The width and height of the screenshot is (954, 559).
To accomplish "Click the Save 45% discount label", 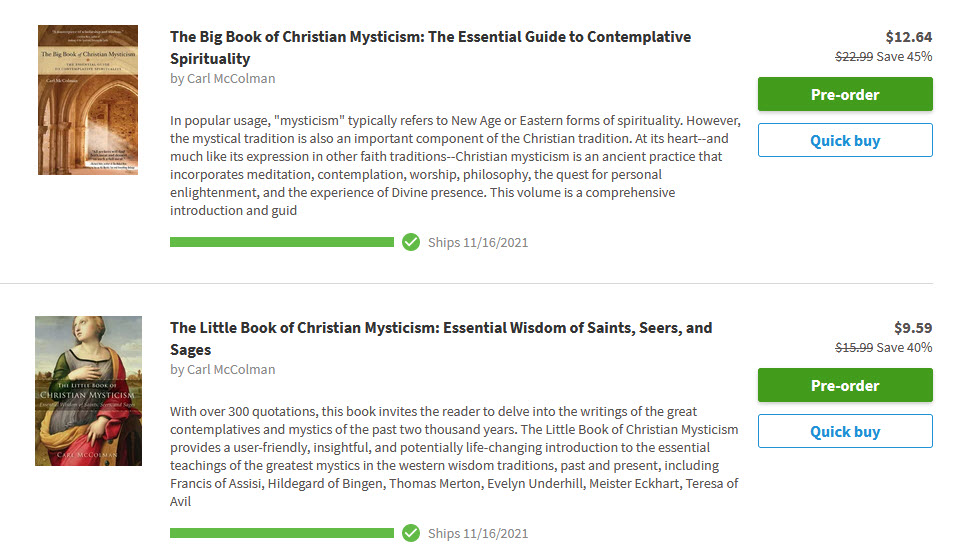I will pos(905,56).
